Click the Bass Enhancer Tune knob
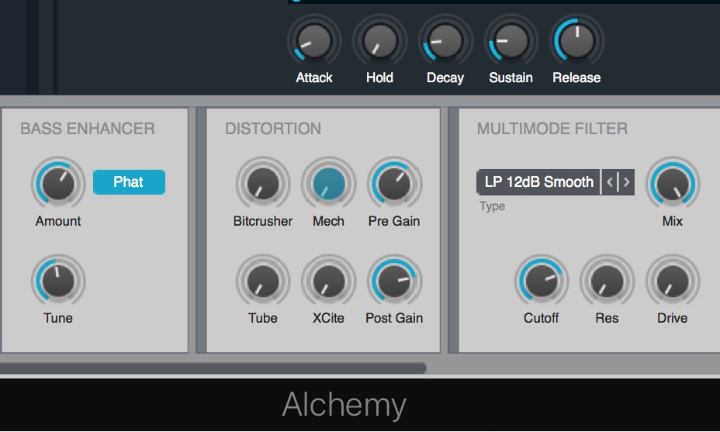 click(58, 281)
